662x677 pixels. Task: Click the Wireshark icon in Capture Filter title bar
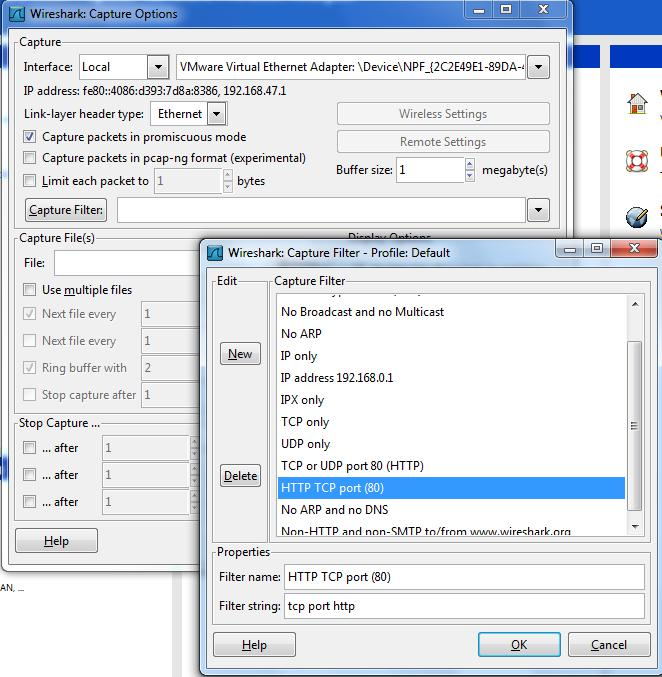[x=215, y=253]
